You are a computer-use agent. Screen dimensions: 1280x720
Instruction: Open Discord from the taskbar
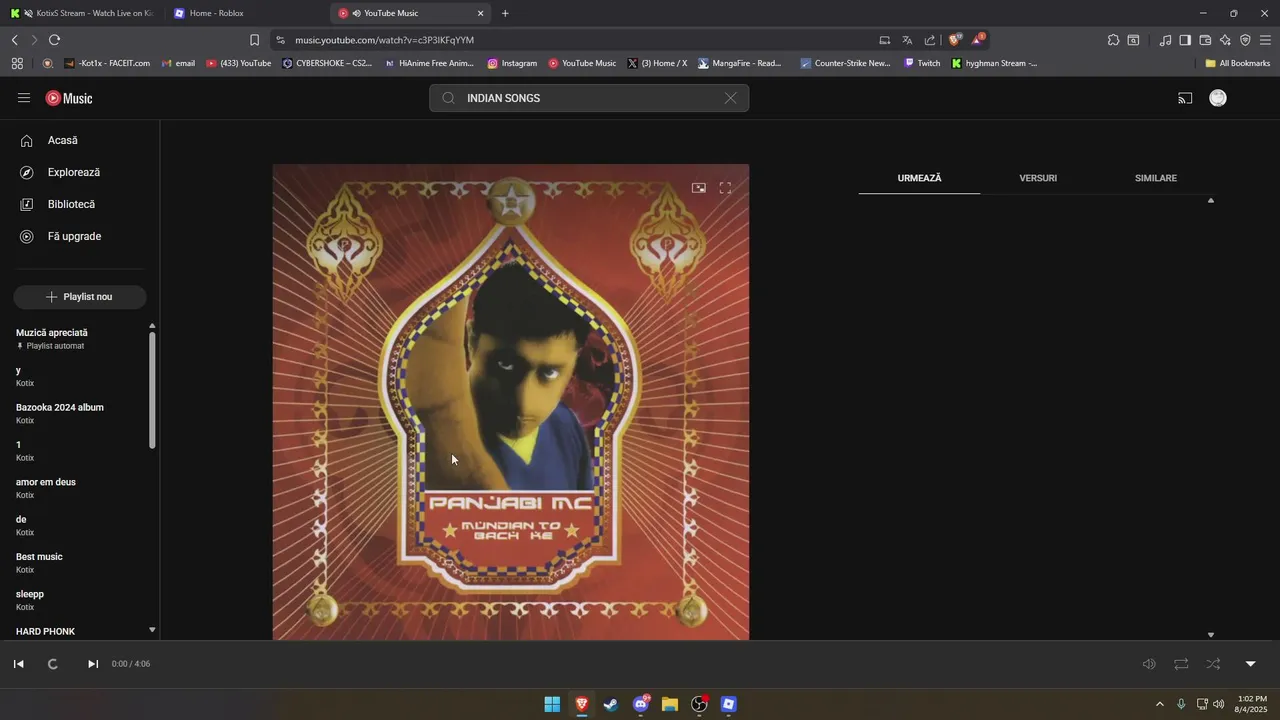click(641, 704)
